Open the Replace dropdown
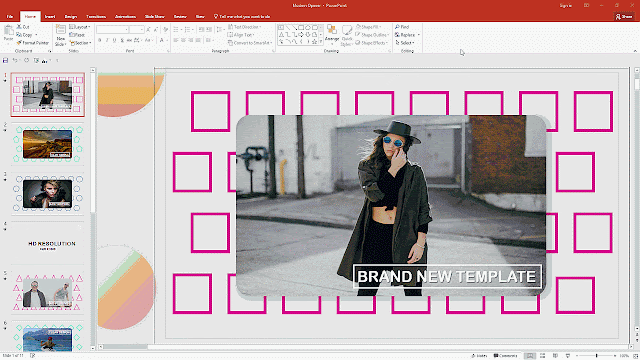 click(x=407, y=35)
